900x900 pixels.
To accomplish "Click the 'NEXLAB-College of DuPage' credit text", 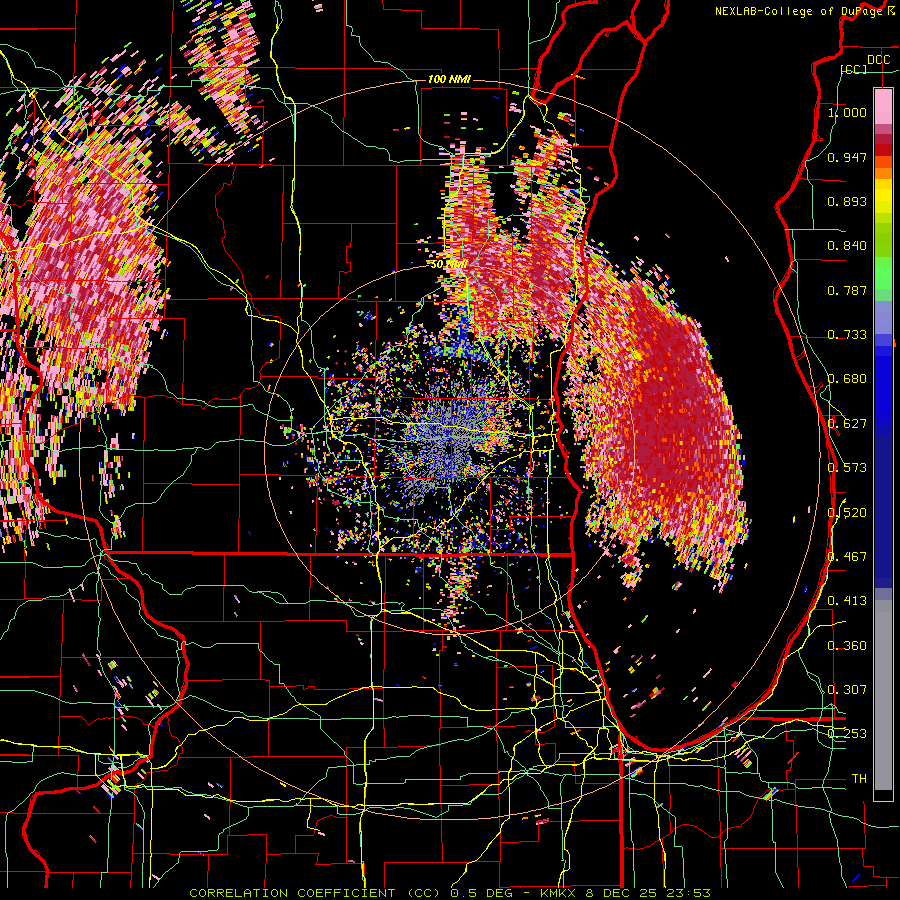I will coord(800,11).
